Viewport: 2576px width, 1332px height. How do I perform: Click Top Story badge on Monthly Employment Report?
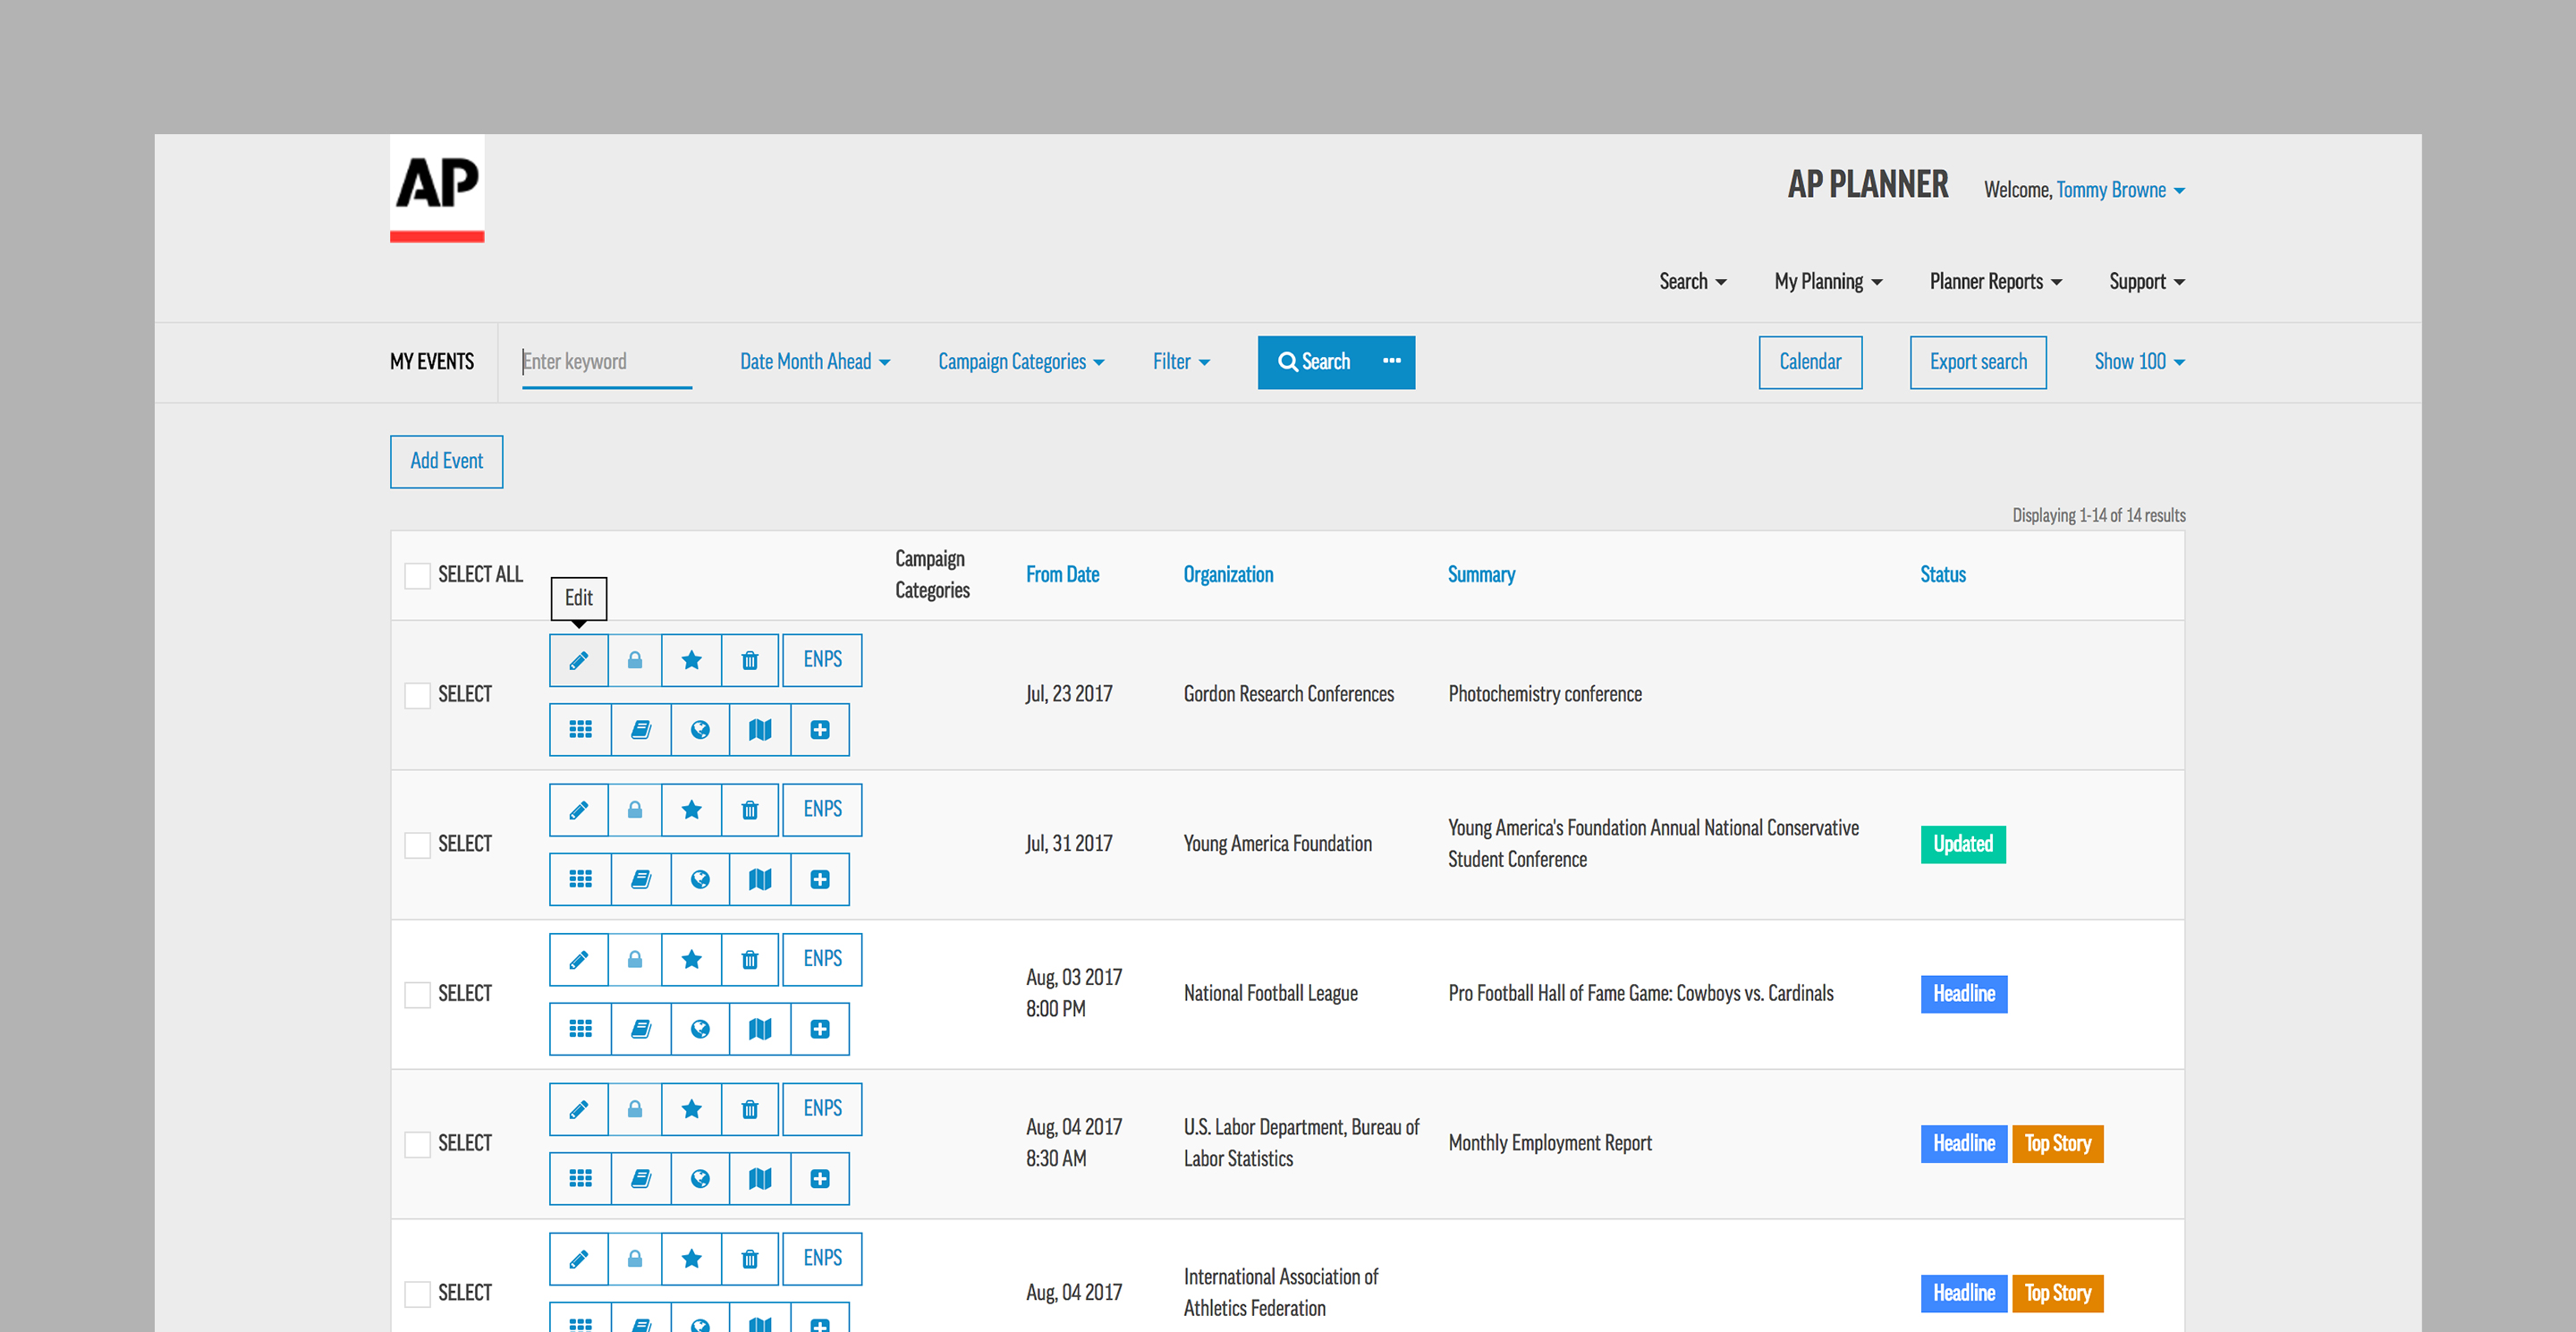click(2057, 1144)
